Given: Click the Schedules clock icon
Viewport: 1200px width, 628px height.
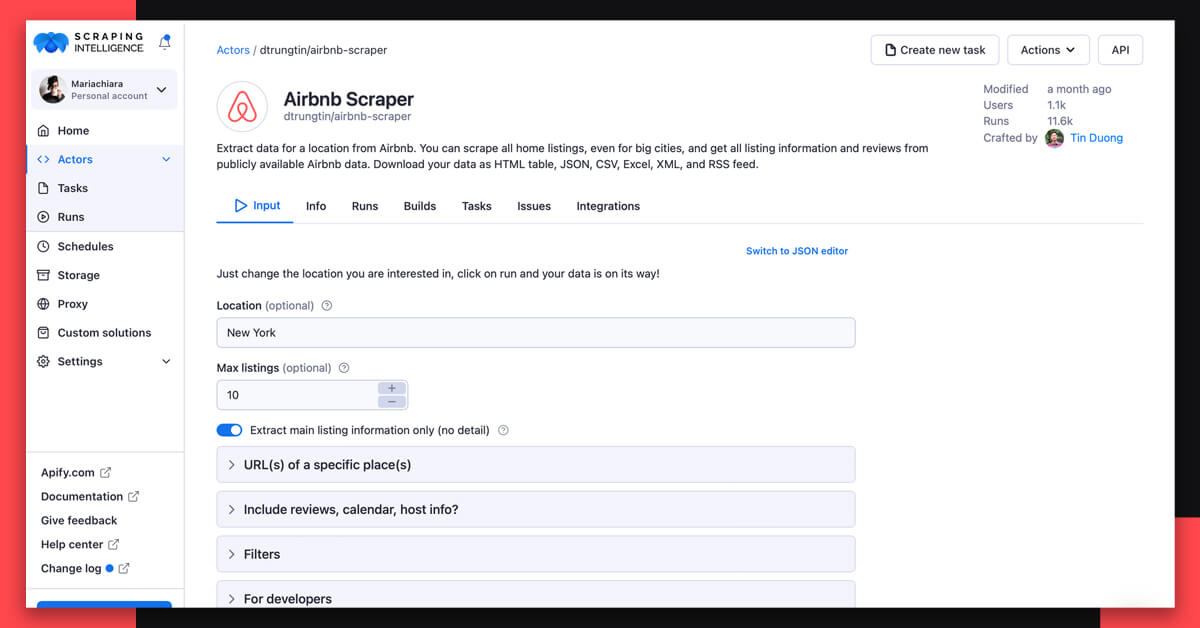Looking at the screenshot, I should [x=43, y=246].
